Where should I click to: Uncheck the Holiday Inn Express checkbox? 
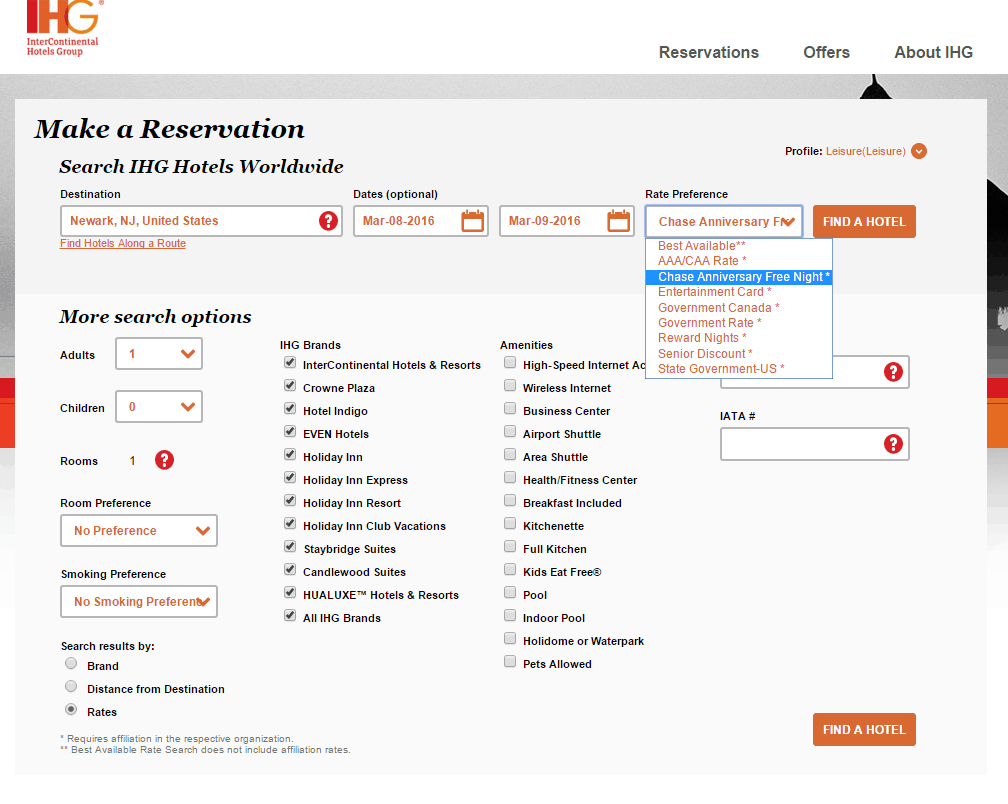pos(291,478)
